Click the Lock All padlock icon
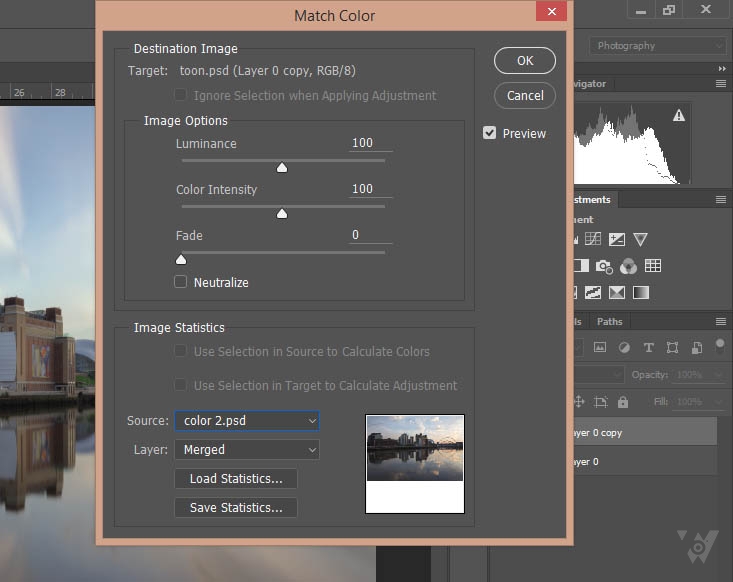The image size is (733, 582). 623,401
